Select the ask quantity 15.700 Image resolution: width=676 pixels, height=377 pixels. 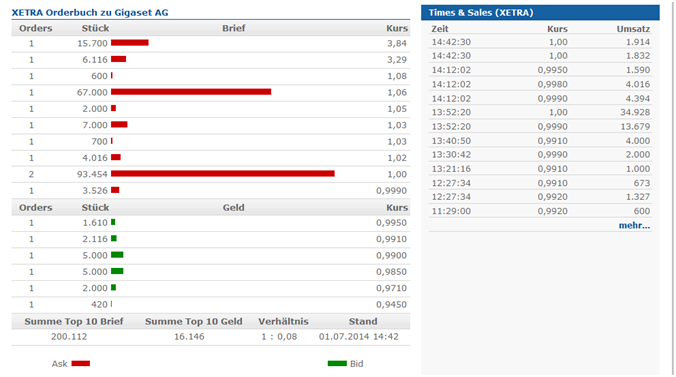(x=92, y=43)
